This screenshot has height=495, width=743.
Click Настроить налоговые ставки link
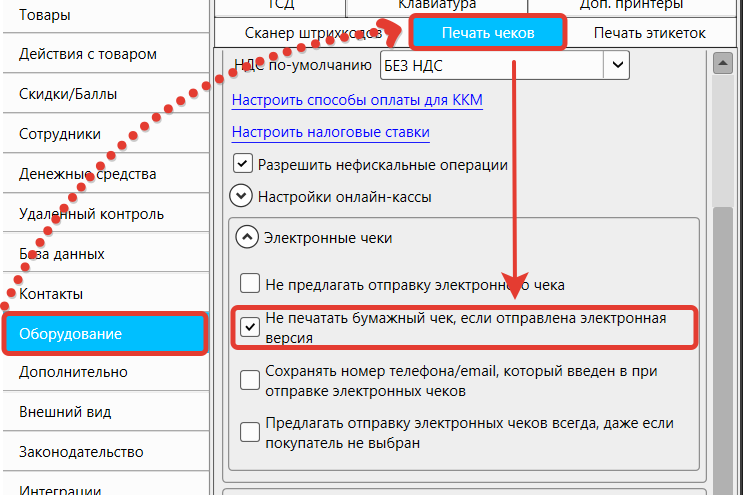pyautogui.click(x=330, y=132)
